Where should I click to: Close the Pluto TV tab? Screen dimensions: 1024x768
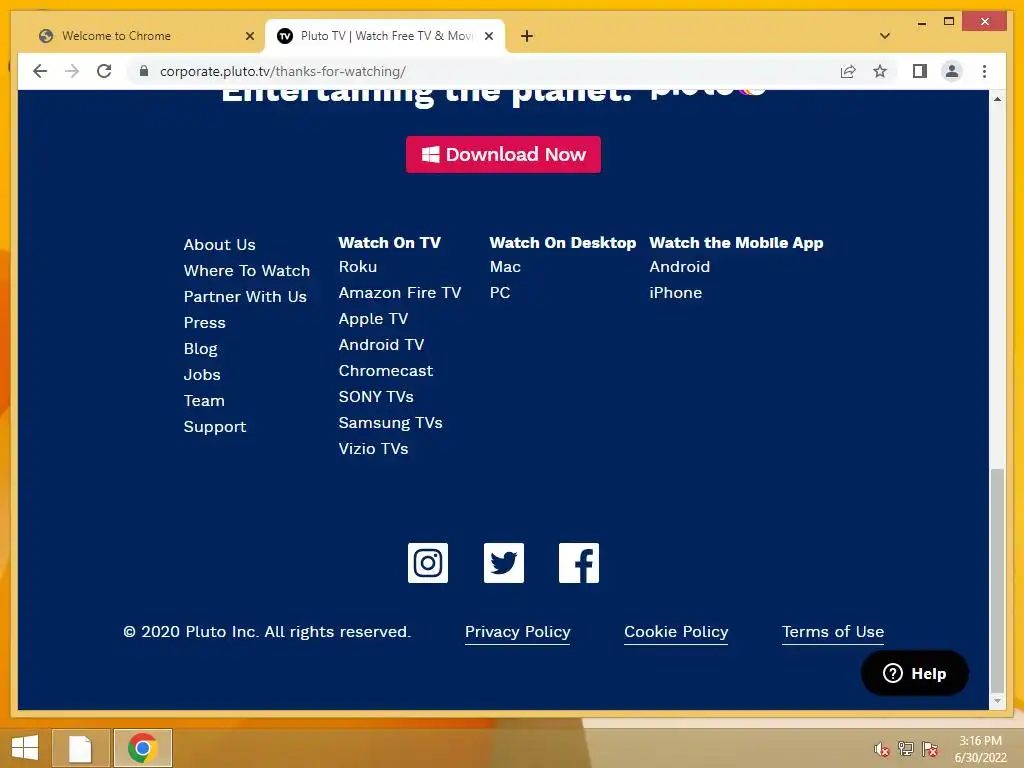pos(488,36)
